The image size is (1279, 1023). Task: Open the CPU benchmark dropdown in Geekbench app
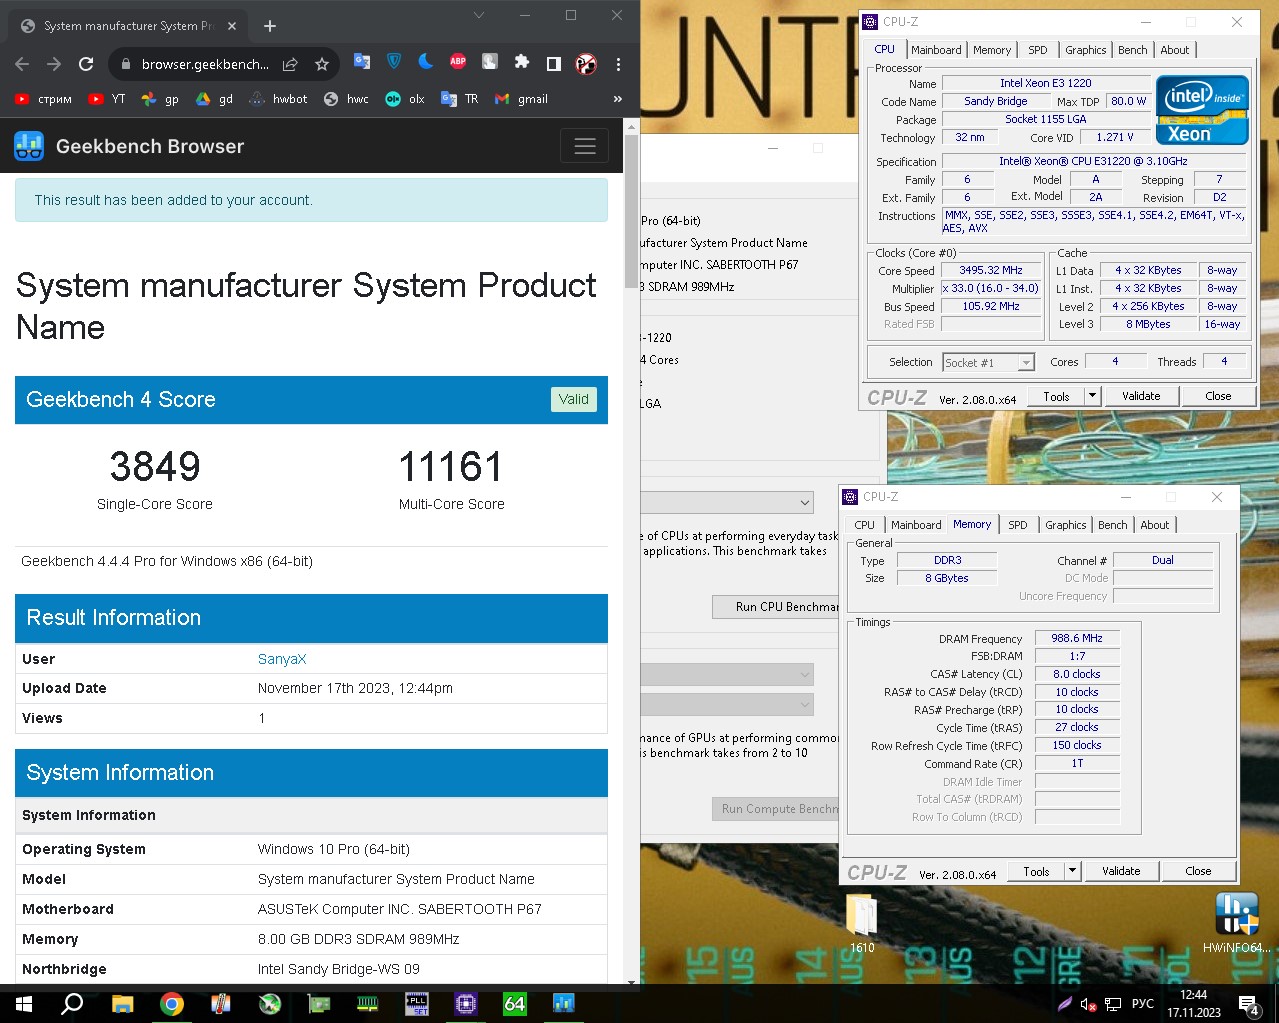(727, 502)
